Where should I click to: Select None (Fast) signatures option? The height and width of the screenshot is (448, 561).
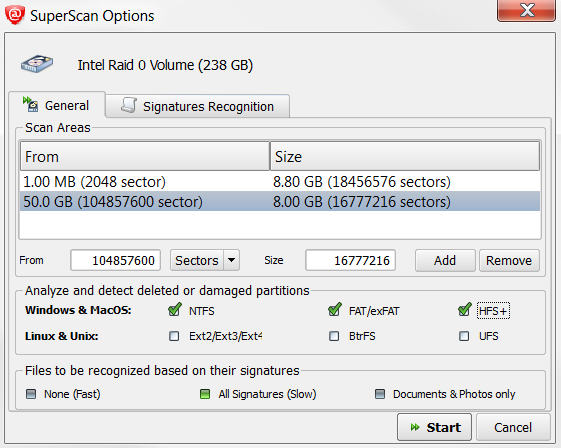31,394
